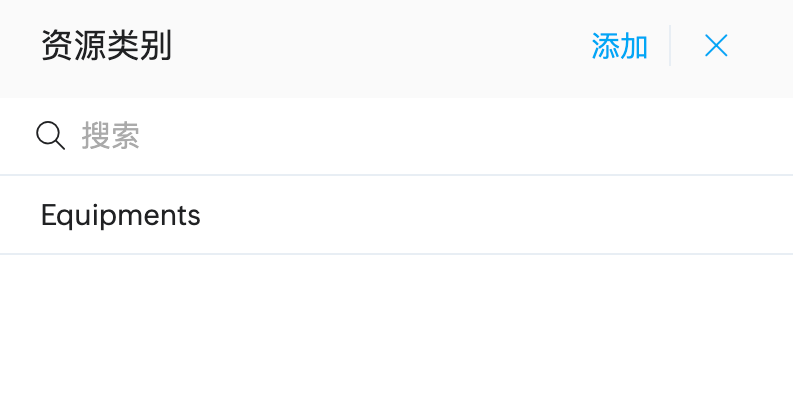The width and height of the screenshot is (793, 405).
Task: Click the Equipments row text
Action: pyautogui.click(x=121, y=215)
